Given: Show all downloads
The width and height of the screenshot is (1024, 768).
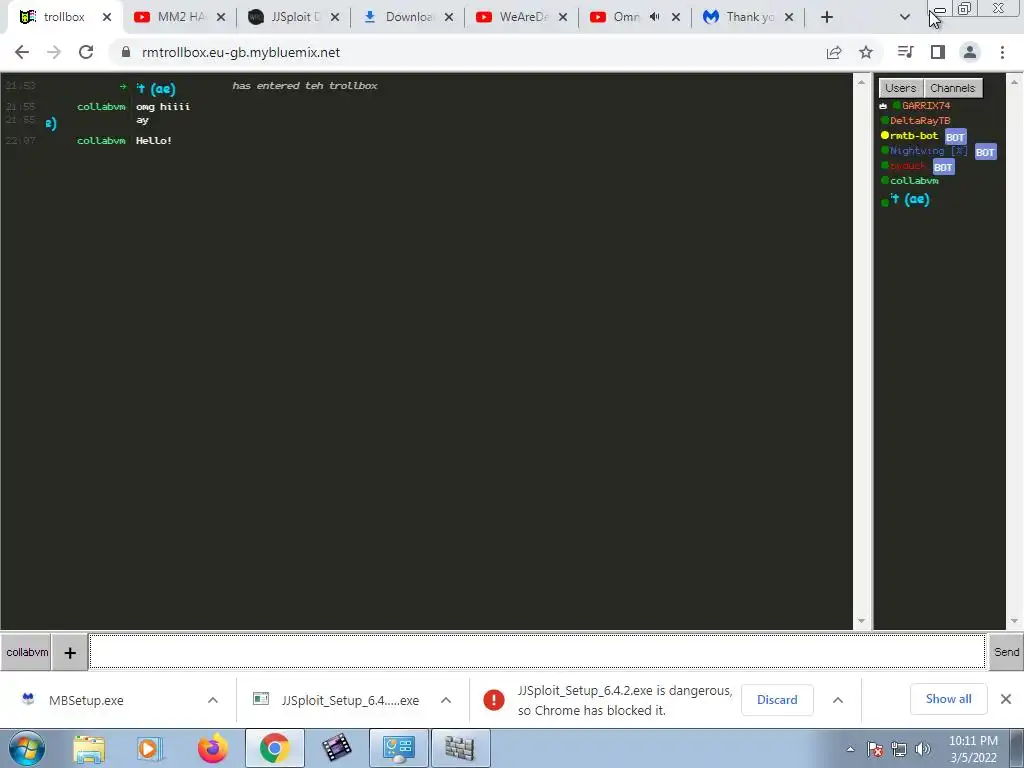Looking at the screenshot, I should coord(948,699).
